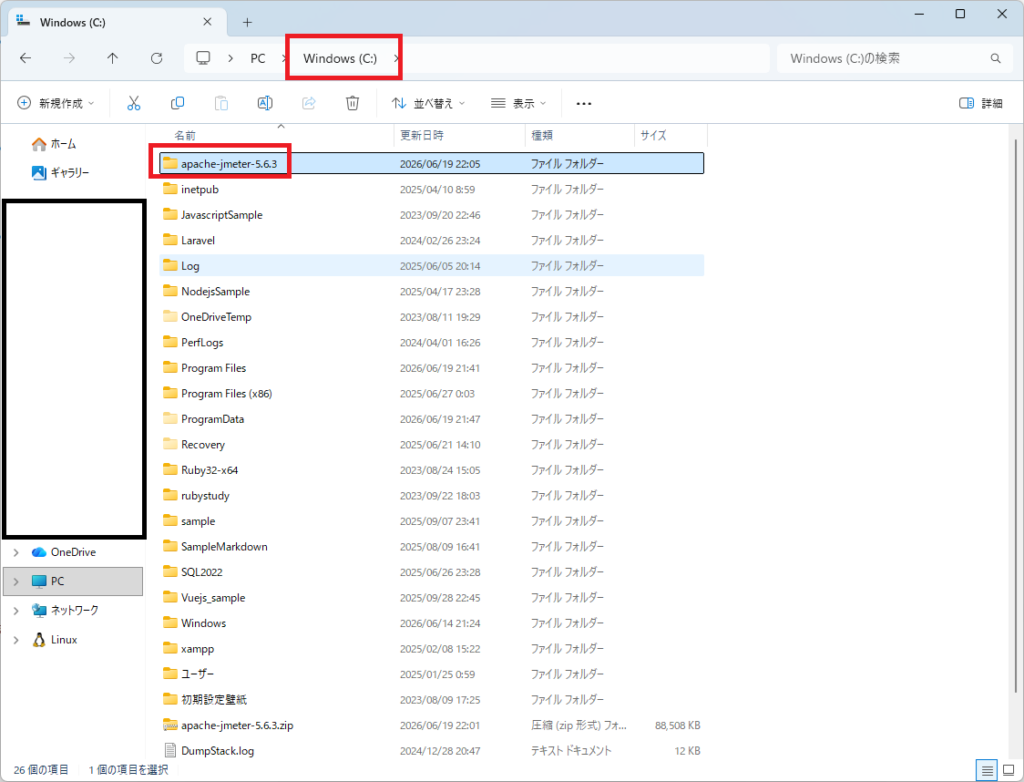
Task: Select the NodejsSample folder name
Action: [216, 291]
